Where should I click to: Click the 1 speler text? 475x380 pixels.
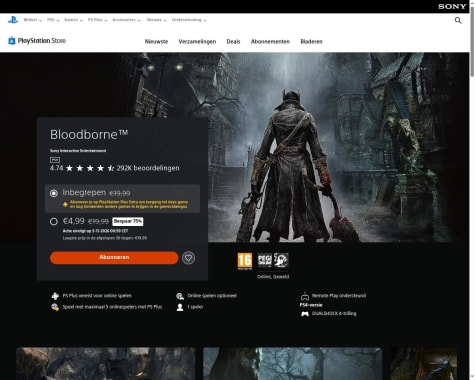point(195,307)
